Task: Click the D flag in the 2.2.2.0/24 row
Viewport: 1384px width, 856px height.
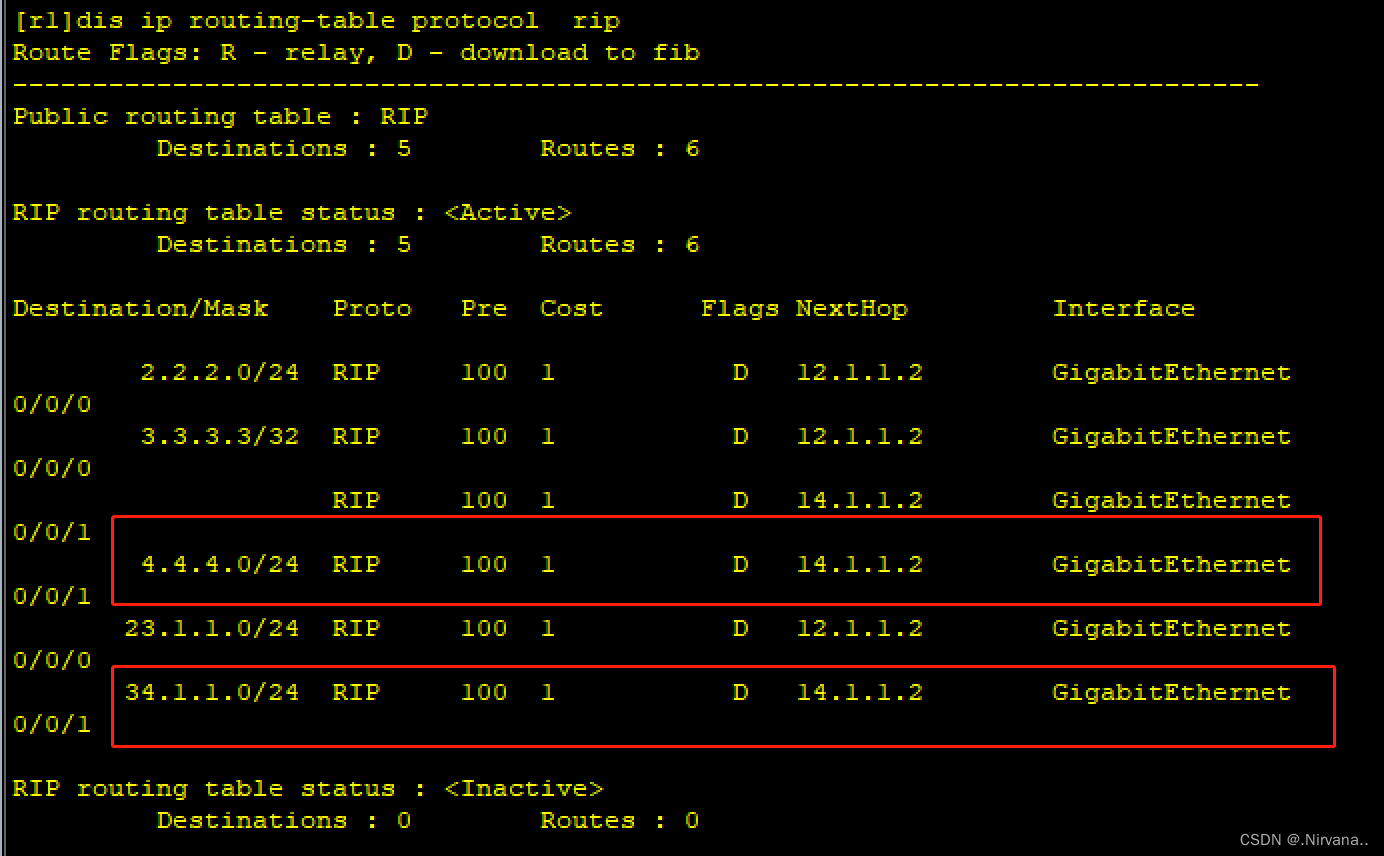Action: pyautogui.click(x=740, y=373)
